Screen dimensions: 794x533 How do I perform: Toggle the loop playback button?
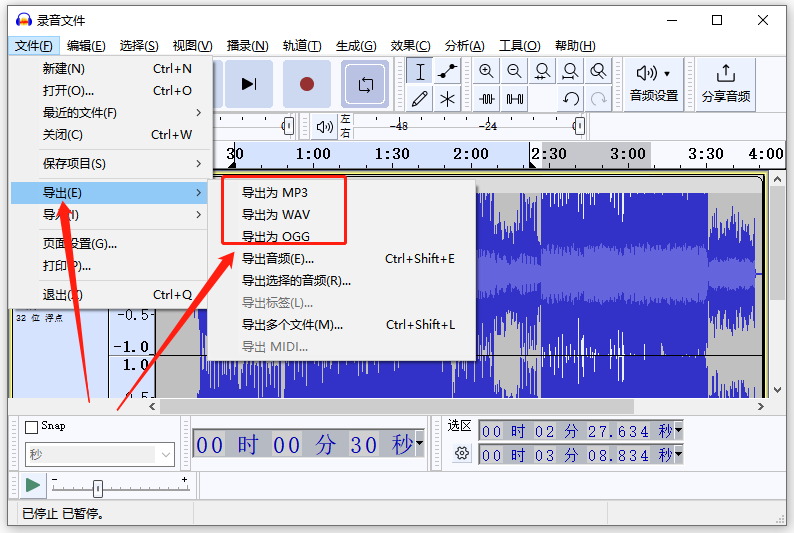(x=365, y=84)
